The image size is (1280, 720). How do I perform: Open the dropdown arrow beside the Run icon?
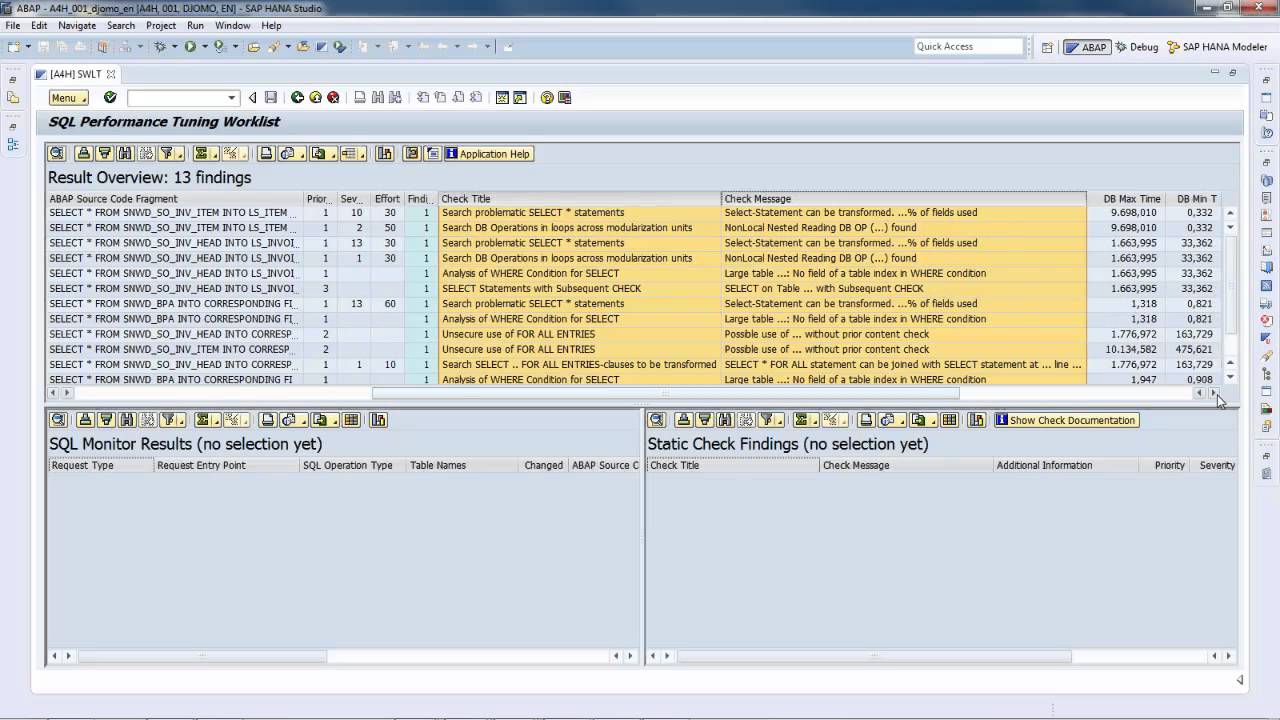pos(204,46)
